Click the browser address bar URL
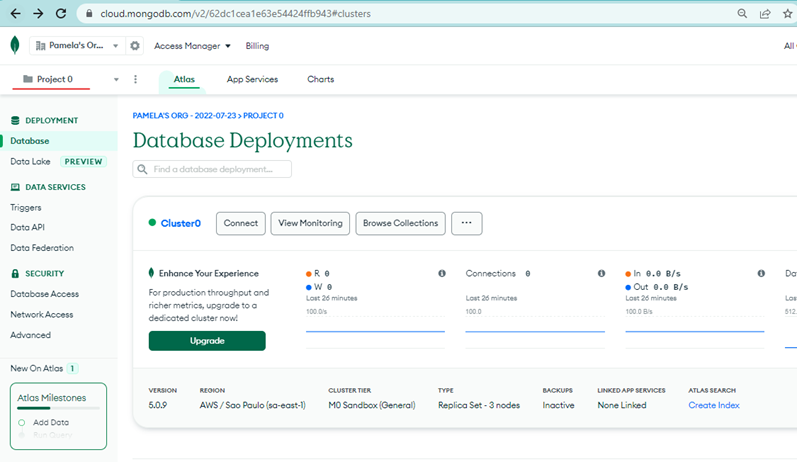Image resolution: width=797 pixels, height=462 pixels. click(235, 14)
